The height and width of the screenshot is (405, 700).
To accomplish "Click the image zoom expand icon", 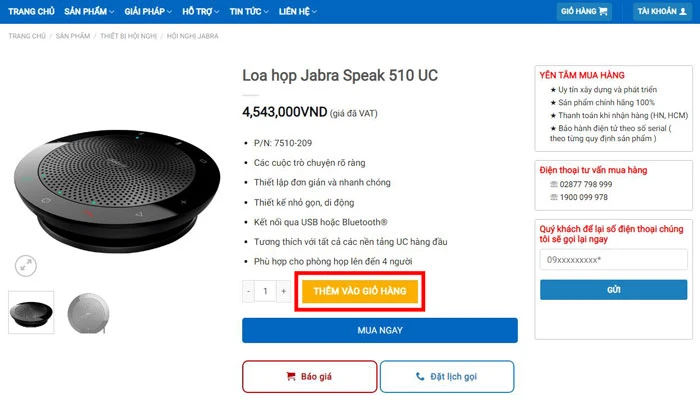I will (x=26, y=265).
